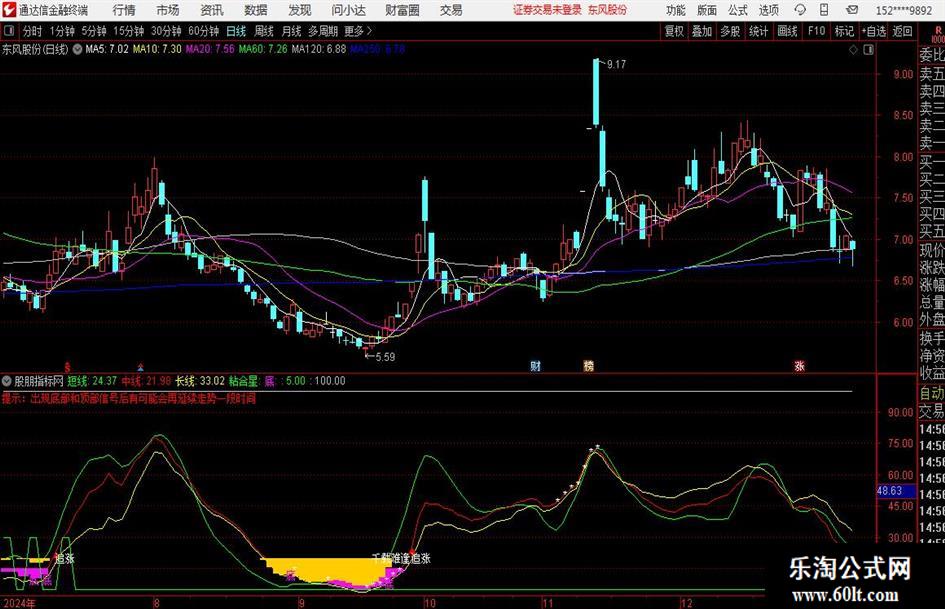Click the red 东风股份 text in the title bar
This screenshot has width=945, height=609.
click(607, 10)
